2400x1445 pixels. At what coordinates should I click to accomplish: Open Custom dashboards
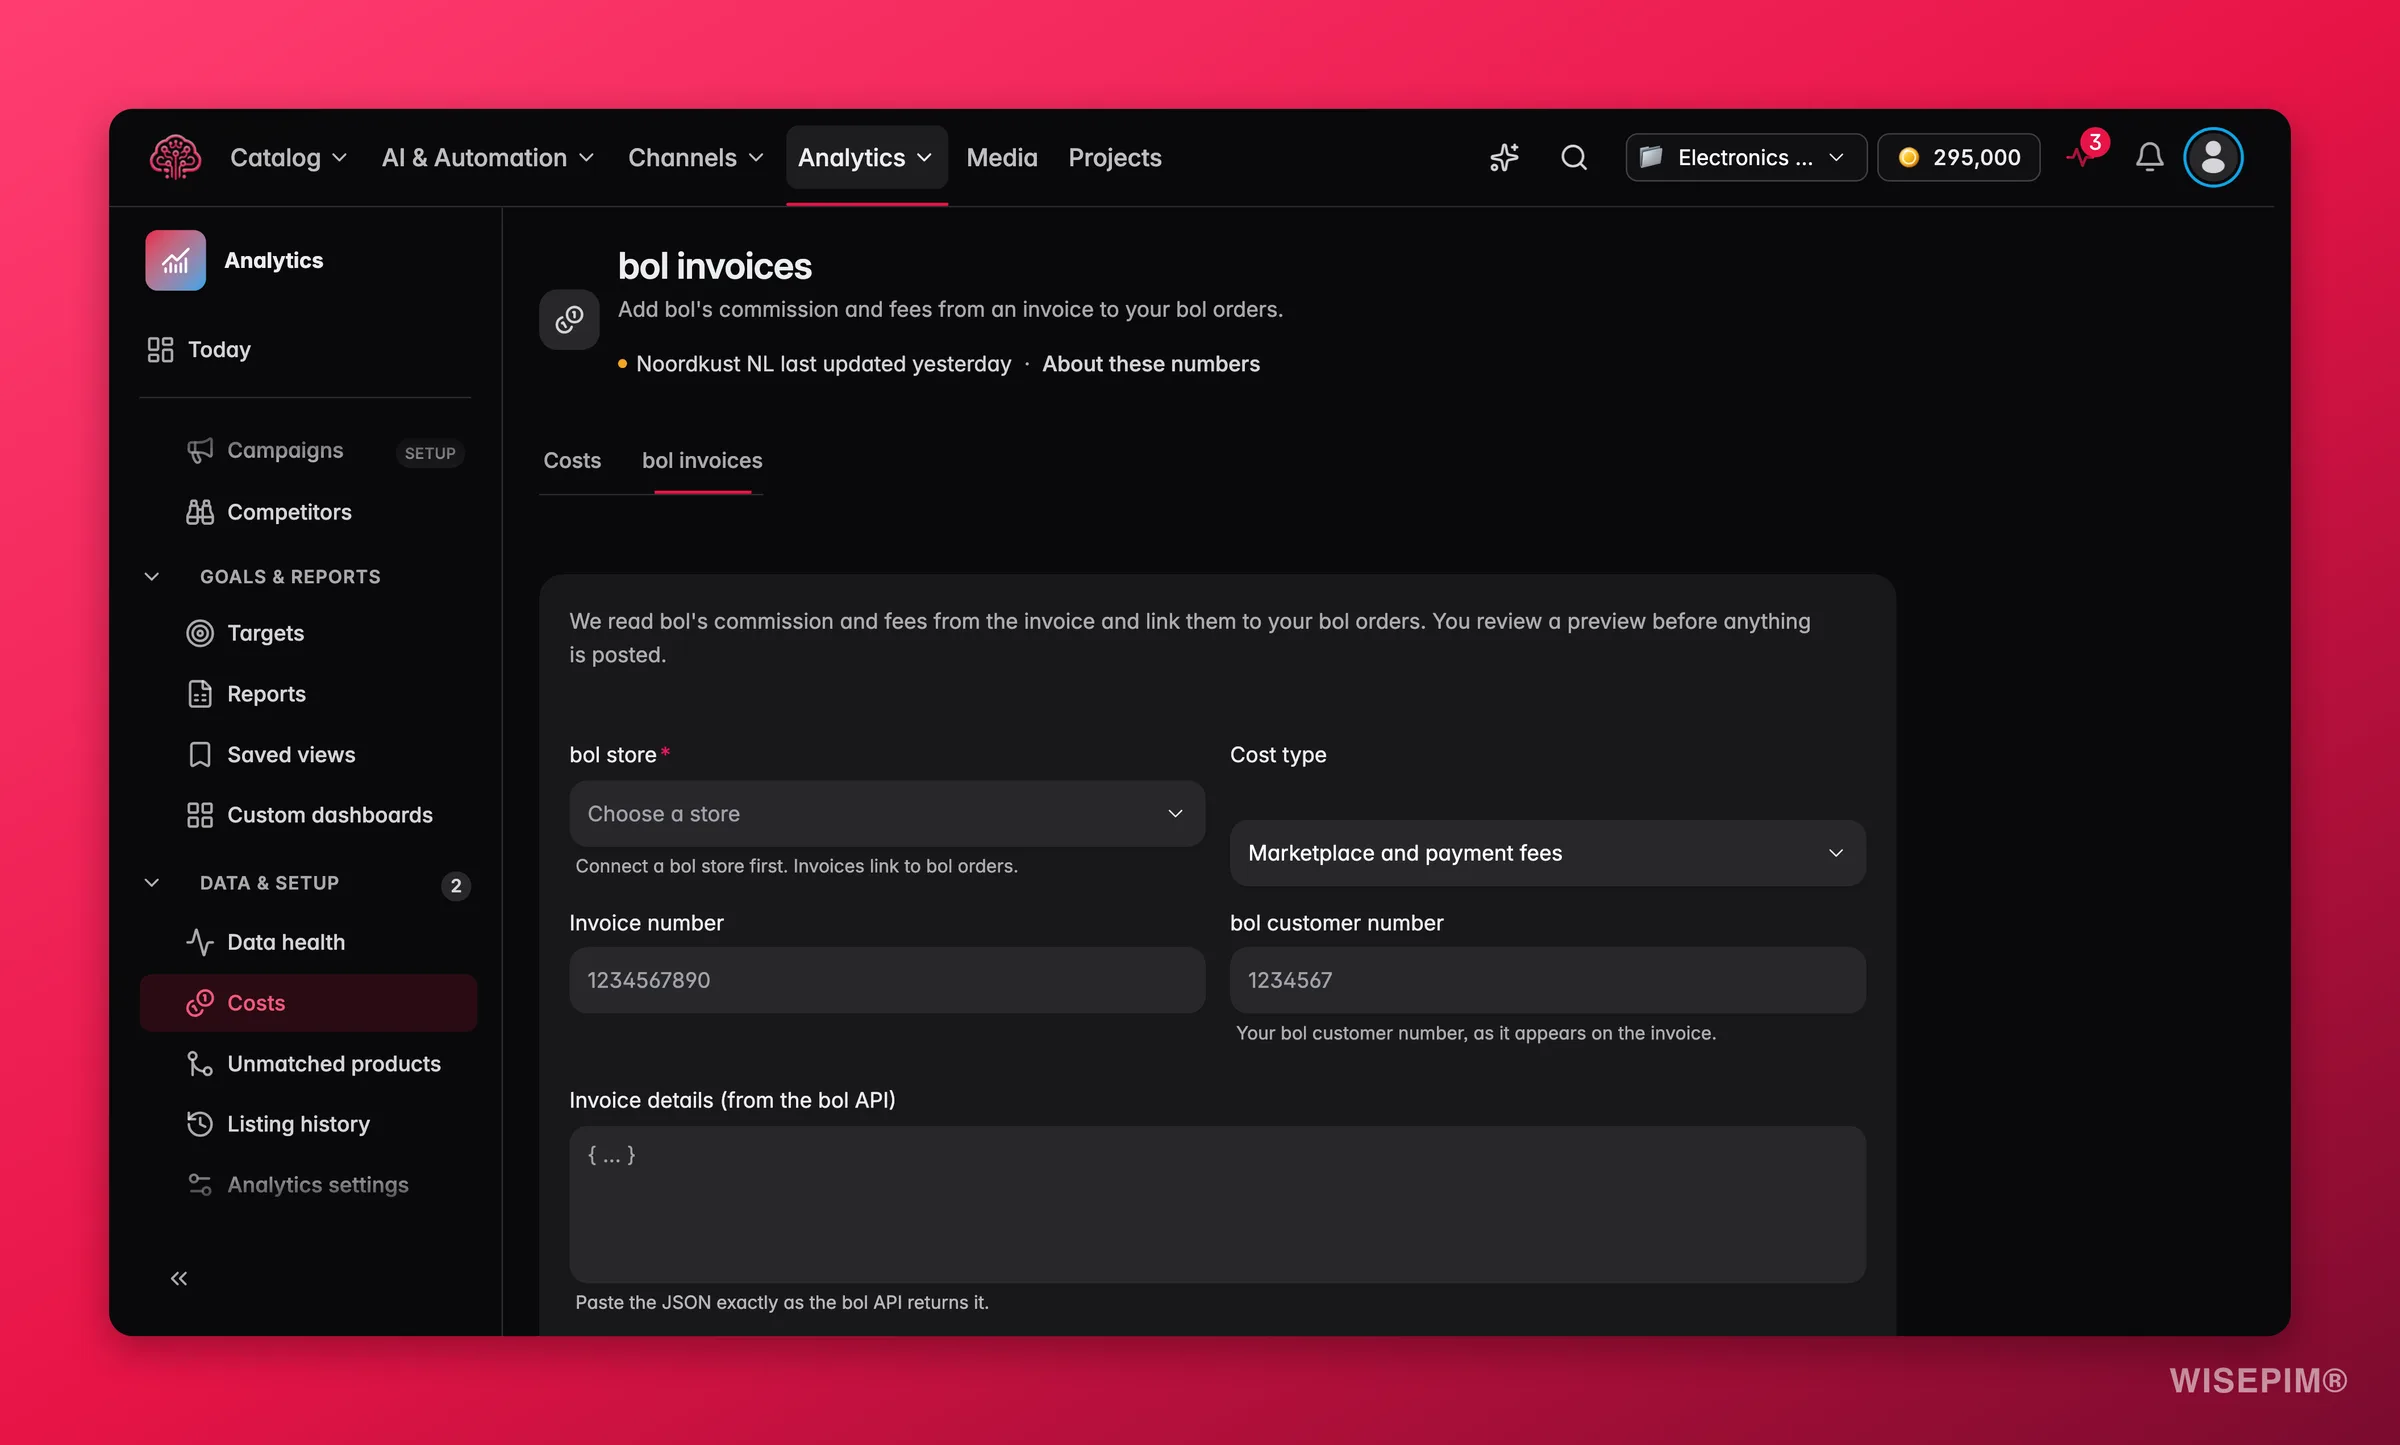[308, 815]
